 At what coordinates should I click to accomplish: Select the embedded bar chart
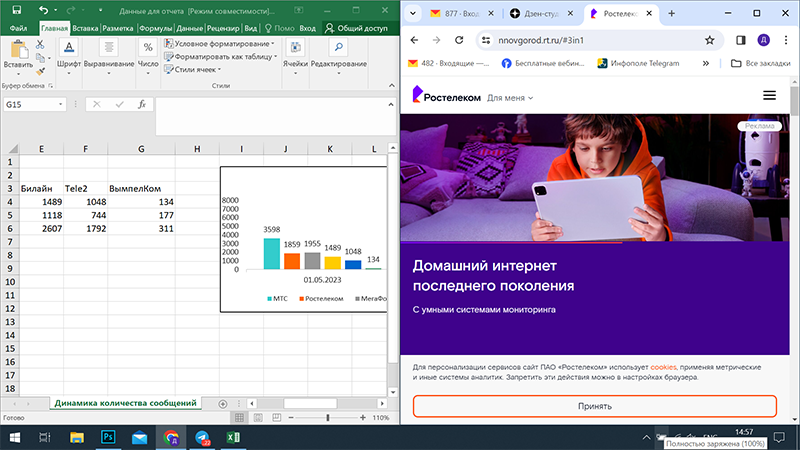tap(304, 239)
